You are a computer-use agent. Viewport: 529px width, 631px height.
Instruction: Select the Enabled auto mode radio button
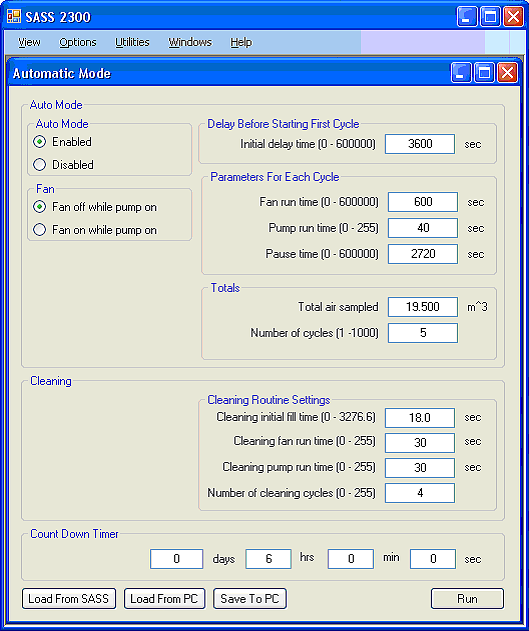(39, 142)
